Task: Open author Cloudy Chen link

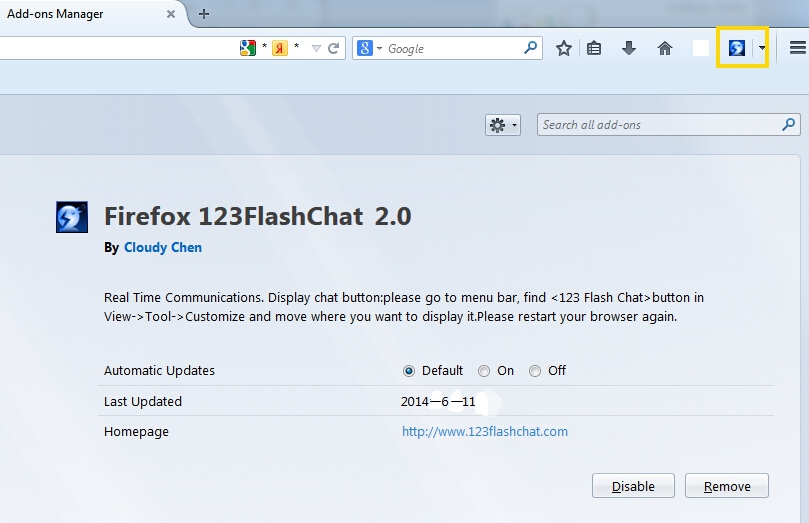Action: tap(163, 248)
